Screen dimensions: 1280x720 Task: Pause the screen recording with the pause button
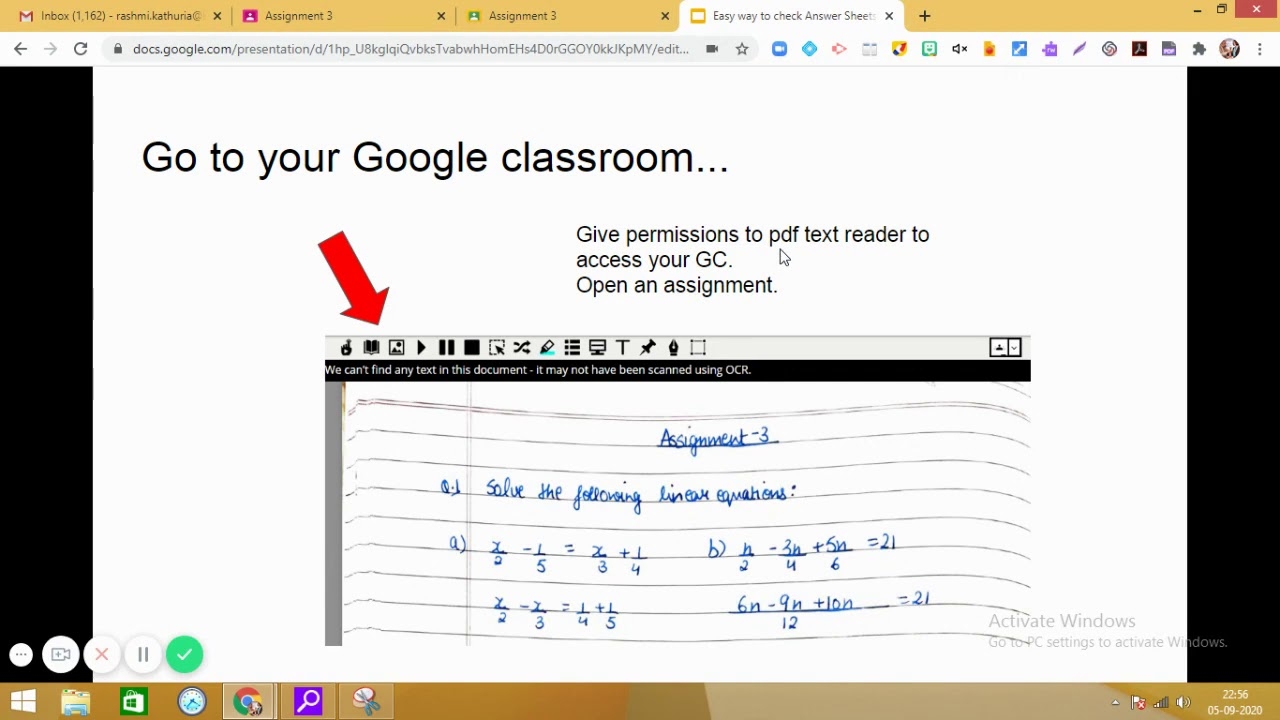coord(143,654)
